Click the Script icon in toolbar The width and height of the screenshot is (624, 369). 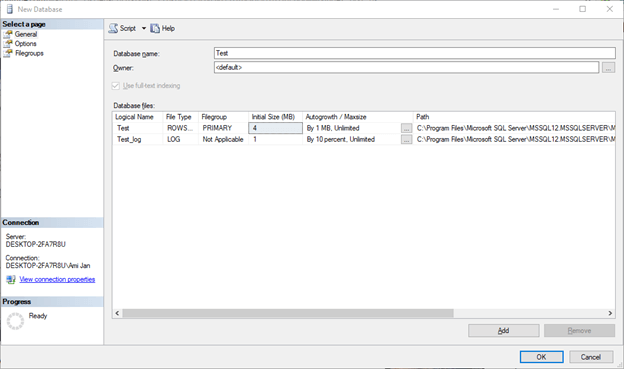[113, 28]
